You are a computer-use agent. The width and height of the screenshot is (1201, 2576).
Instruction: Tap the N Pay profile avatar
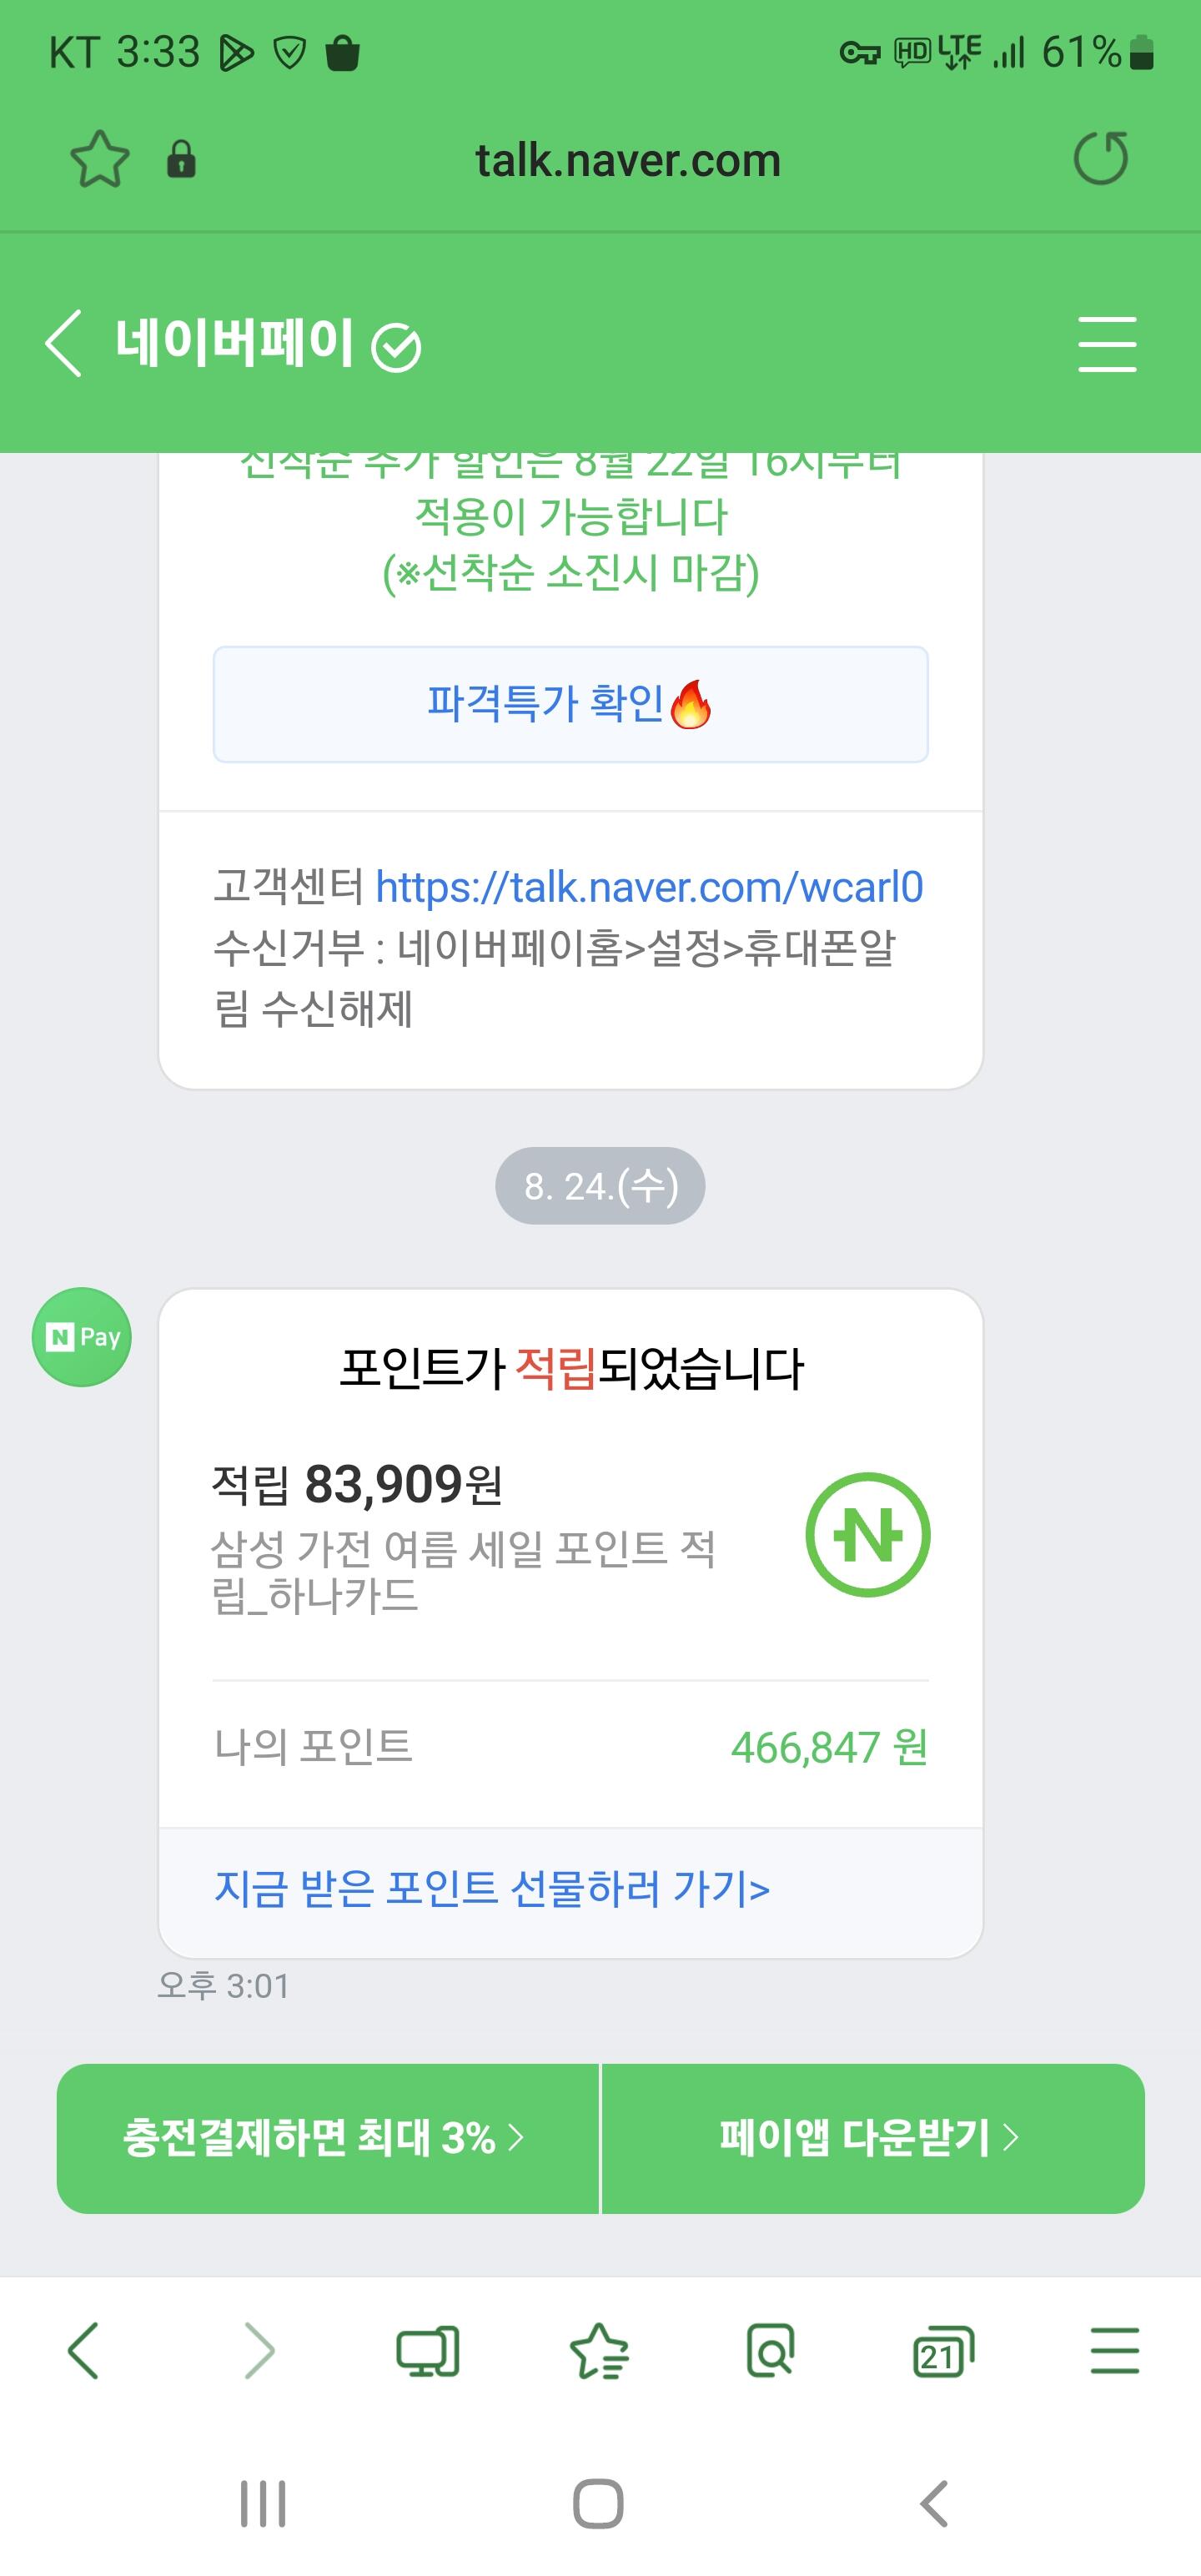[x=82, y=1337]
